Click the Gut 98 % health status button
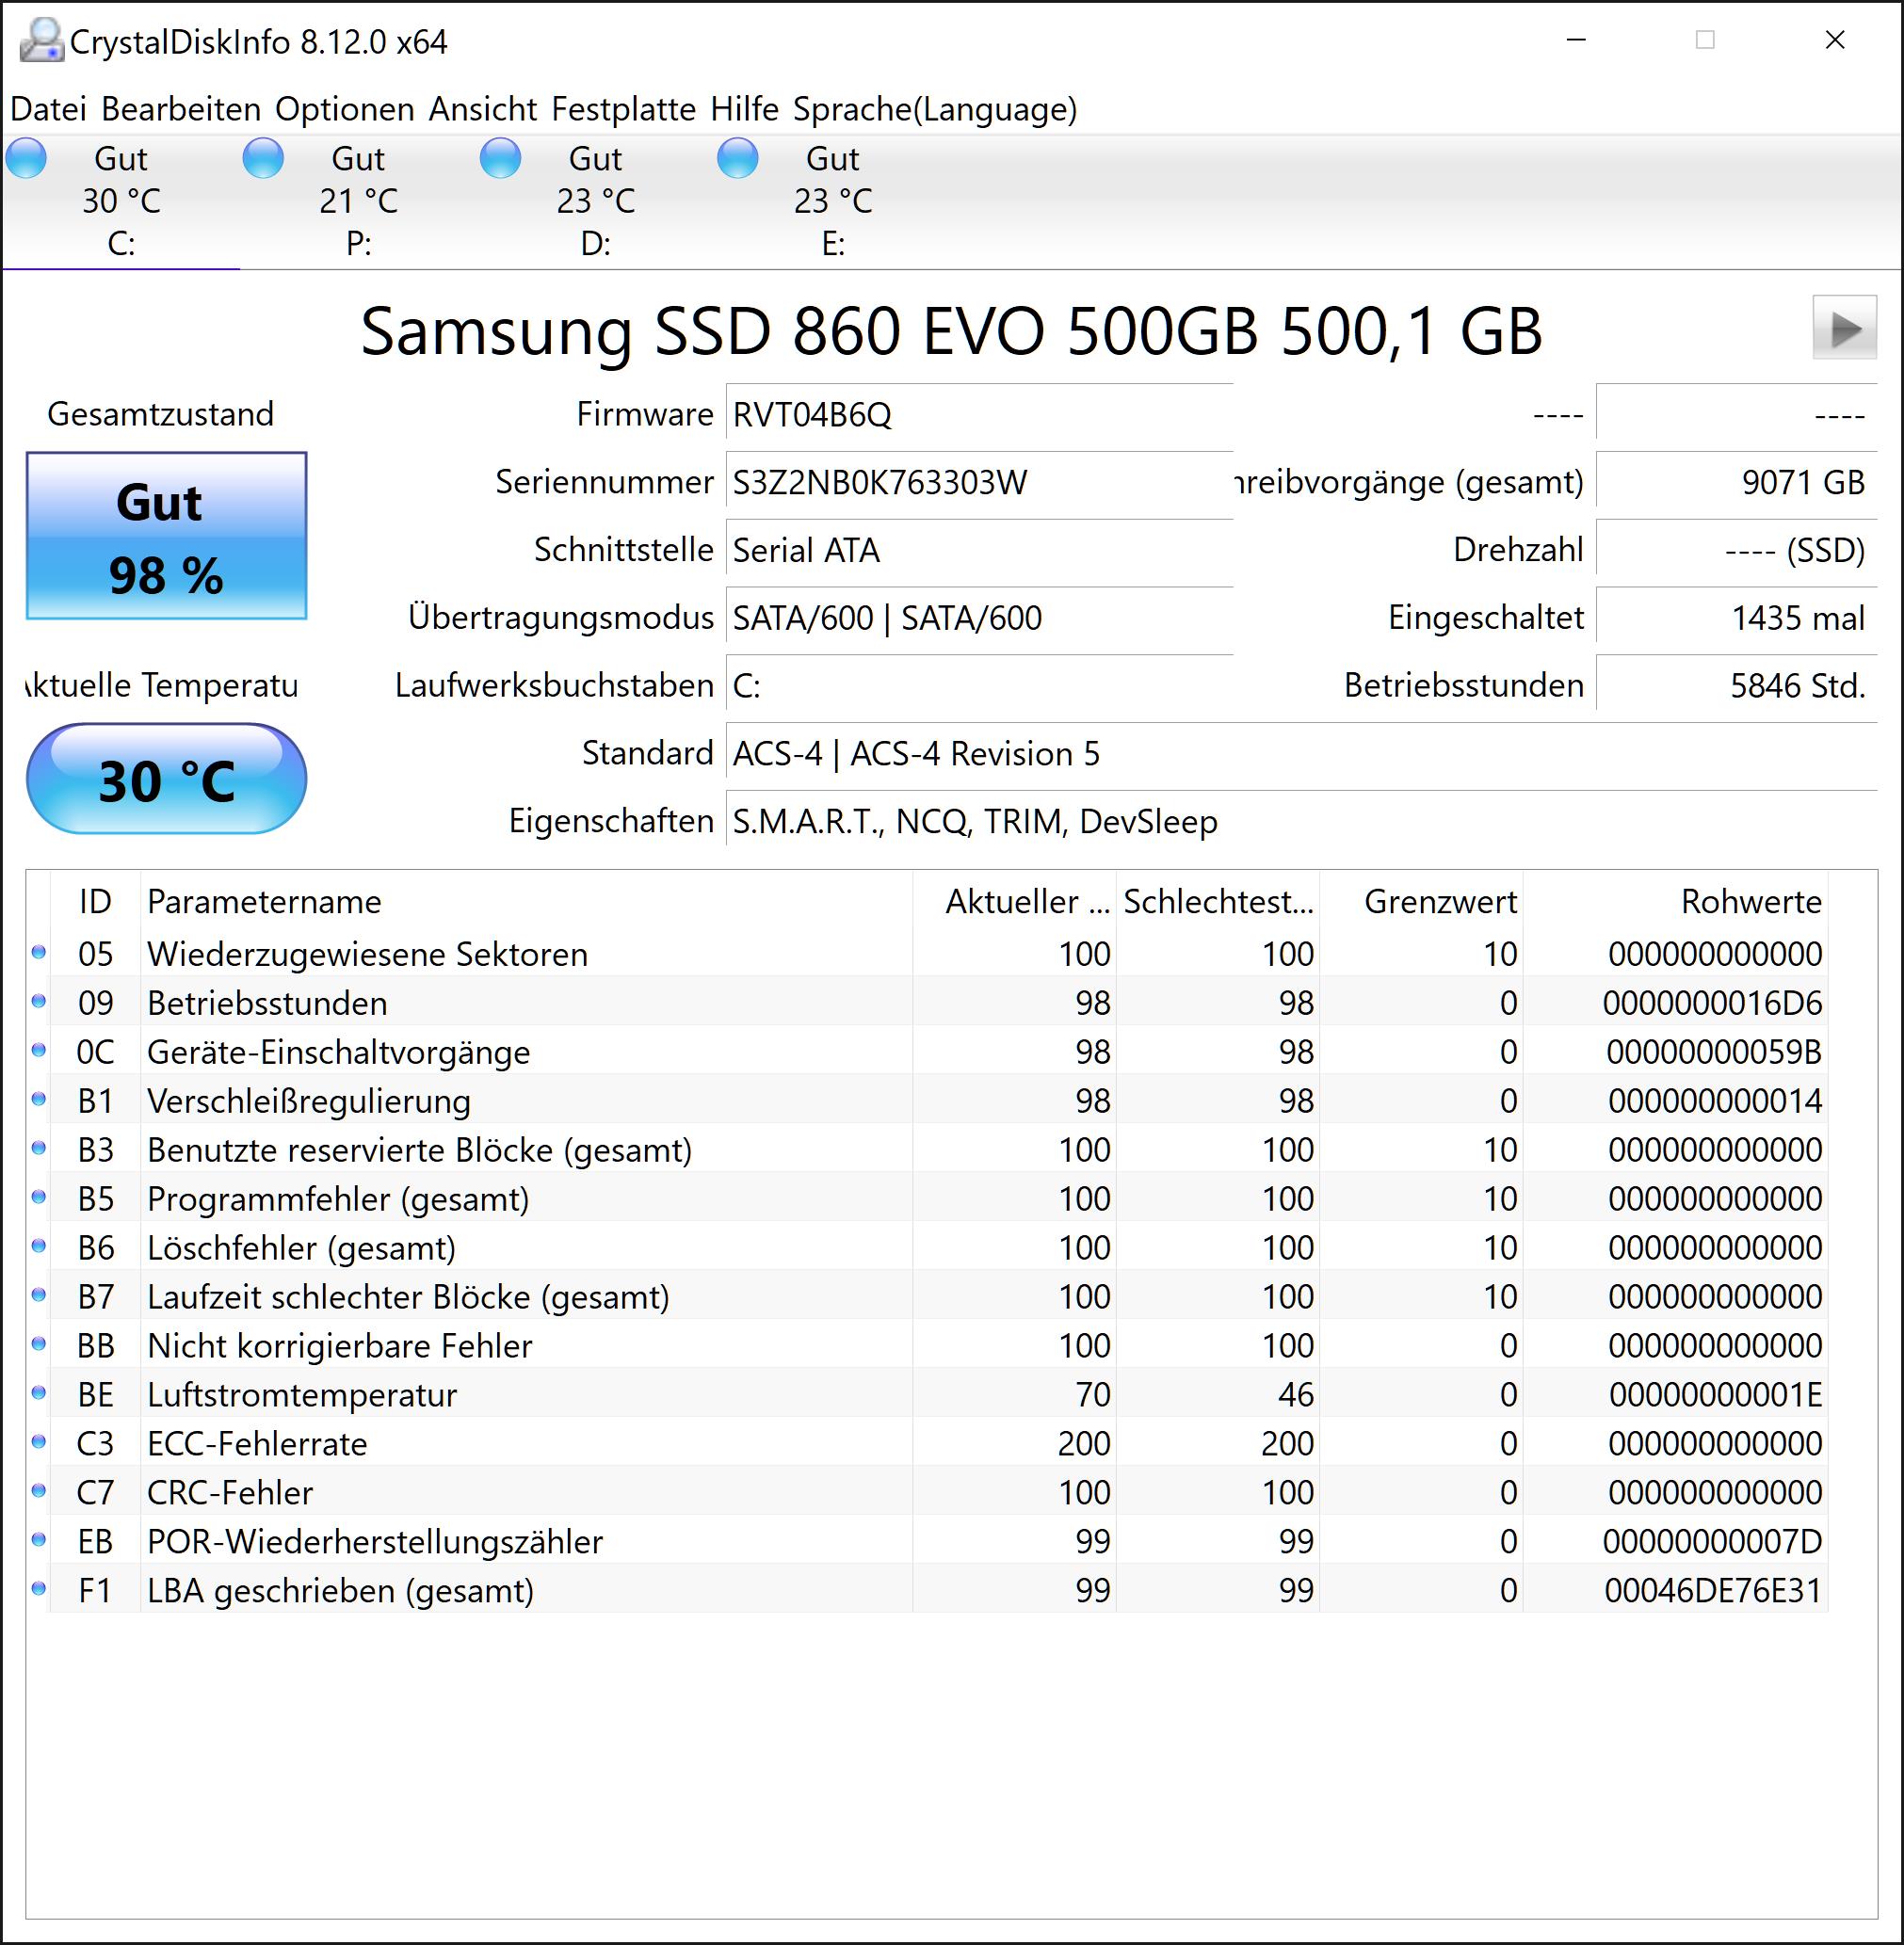Viewport: 1904px width, 1945px height. click(166, 536)
